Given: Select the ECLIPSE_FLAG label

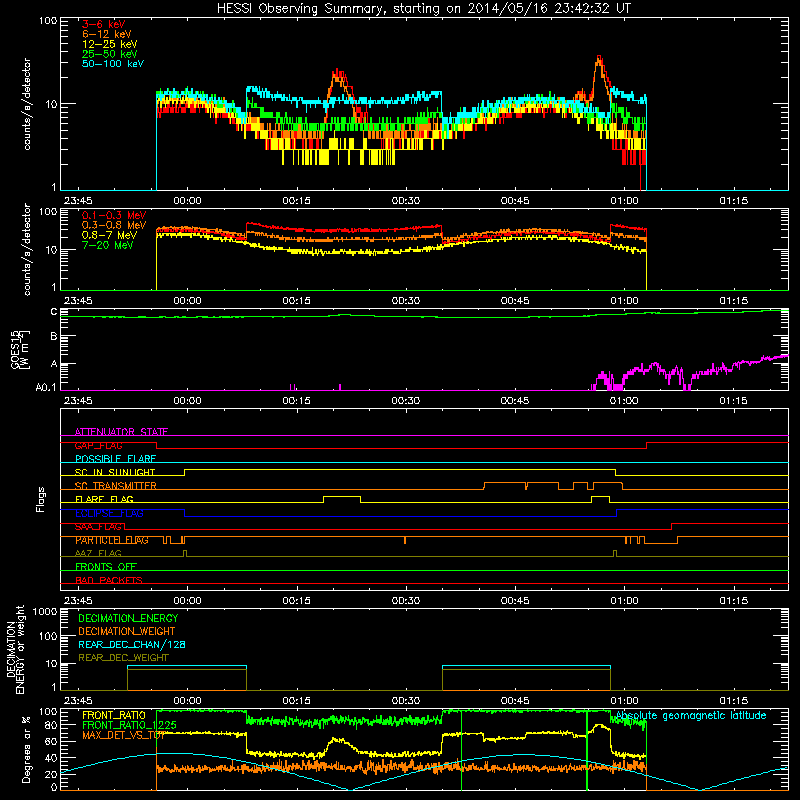Looking at the screenshot, I should [x=109, y=513].
